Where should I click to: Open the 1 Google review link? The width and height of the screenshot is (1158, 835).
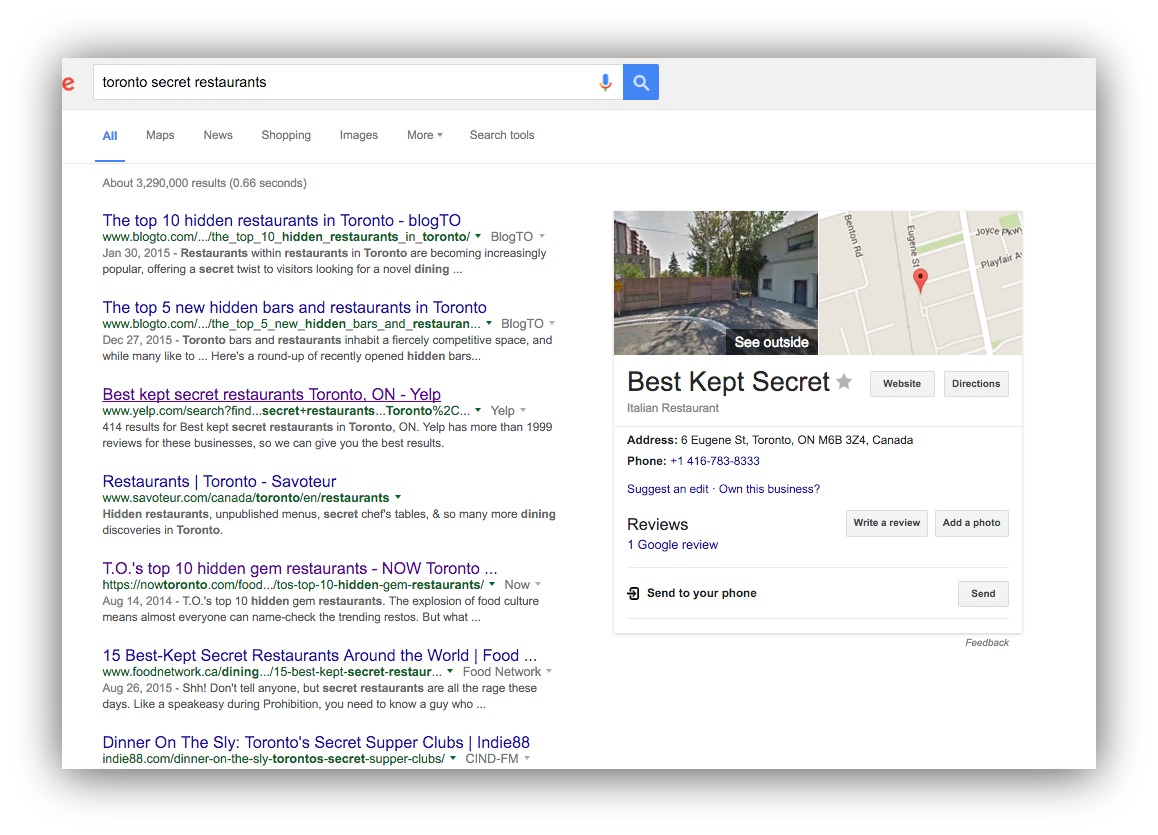click(672, 545)
